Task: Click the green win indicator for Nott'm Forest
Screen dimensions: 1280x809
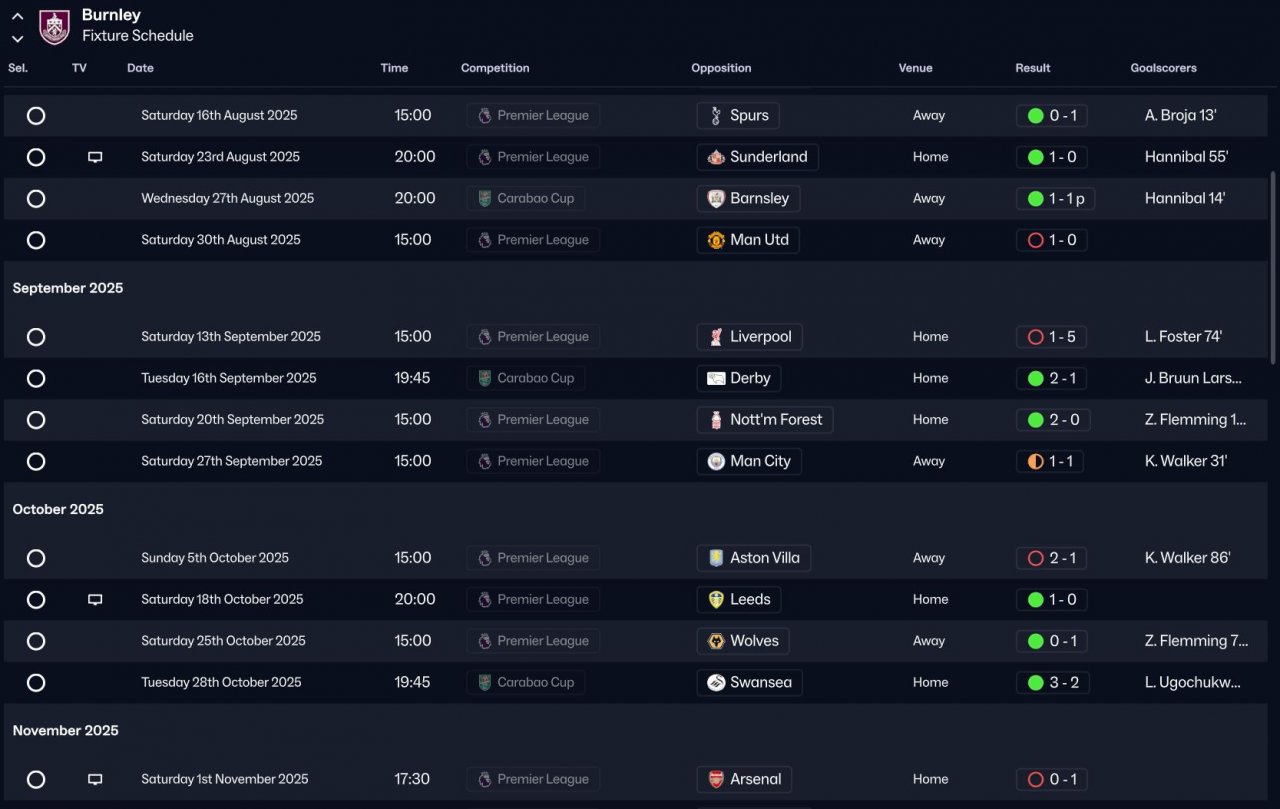Action: (1035, 420)
